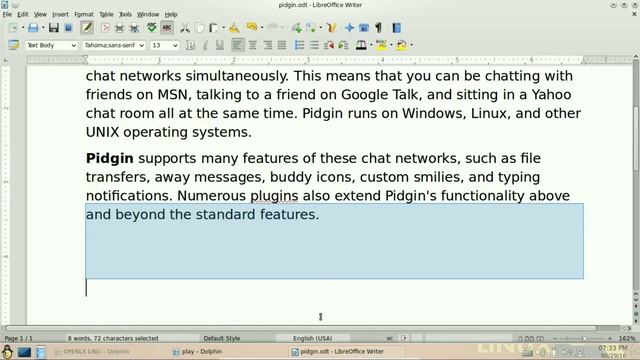Cut selection with the scissors icon

coord(185,28)
